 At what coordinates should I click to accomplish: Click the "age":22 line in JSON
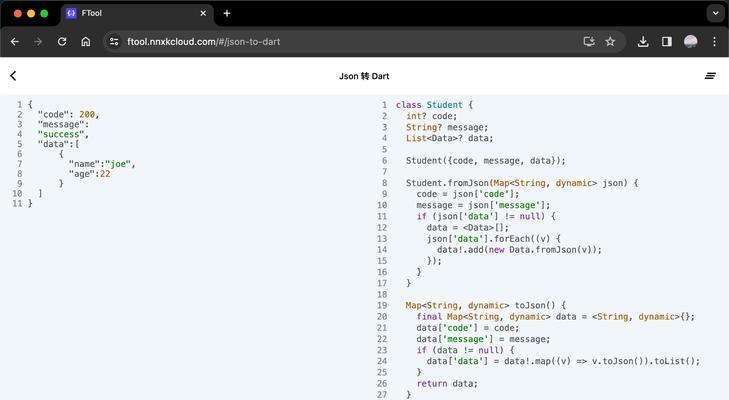[x=90, y=173]
